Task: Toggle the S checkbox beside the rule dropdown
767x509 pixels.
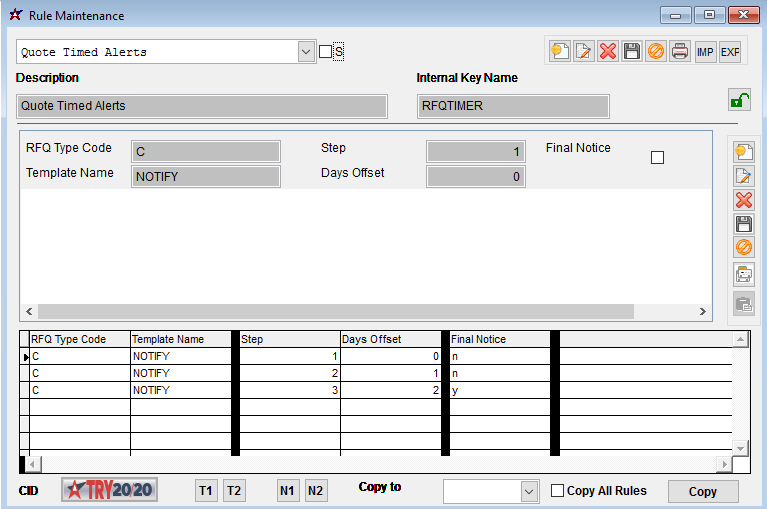Action: click(325, 52)
